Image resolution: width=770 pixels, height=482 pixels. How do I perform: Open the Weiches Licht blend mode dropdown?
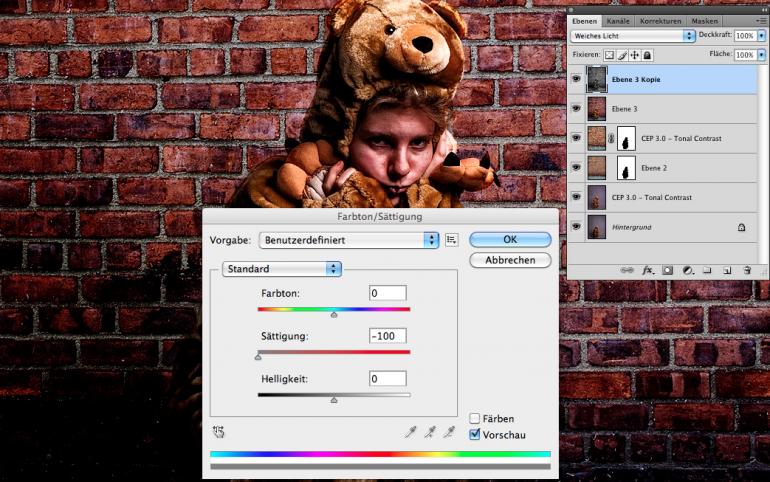633,35
